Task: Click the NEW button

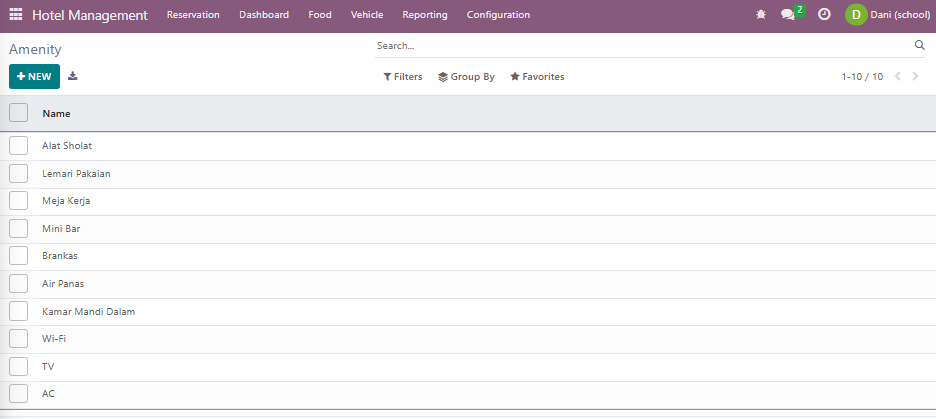Action: [35, 76]
